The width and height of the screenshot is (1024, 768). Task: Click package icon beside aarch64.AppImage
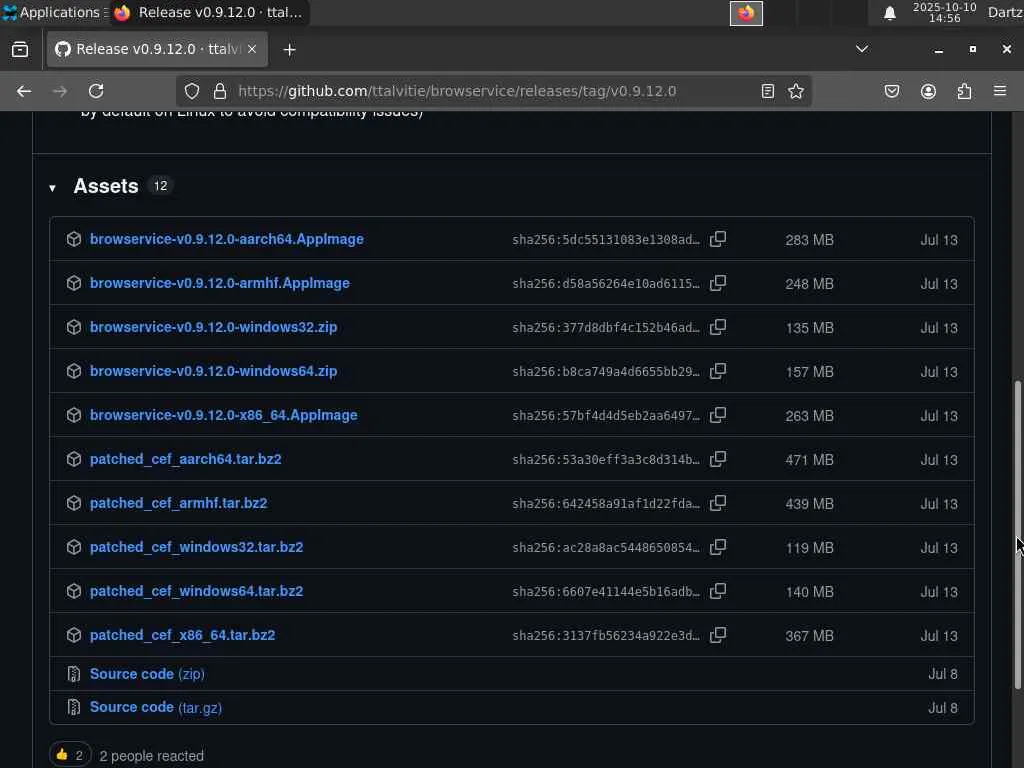pyautogui.click(x=74, y=239)
